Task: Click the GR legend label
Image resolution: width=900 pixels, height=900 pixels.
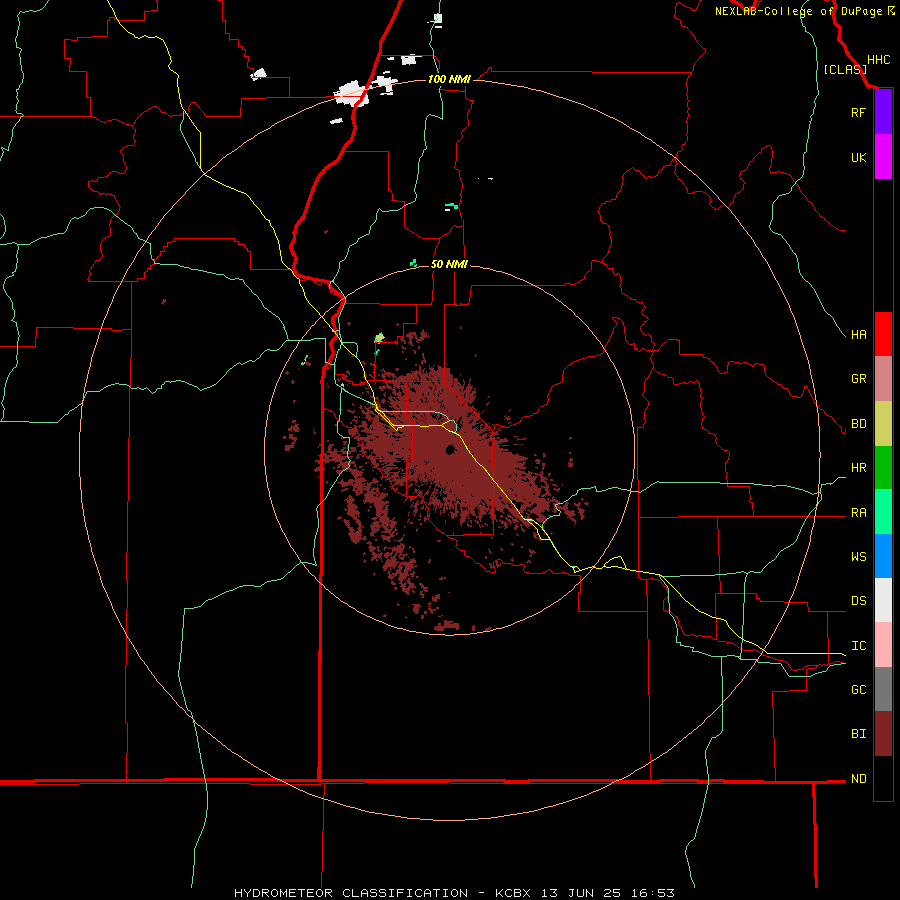Action: pos(858,379)
